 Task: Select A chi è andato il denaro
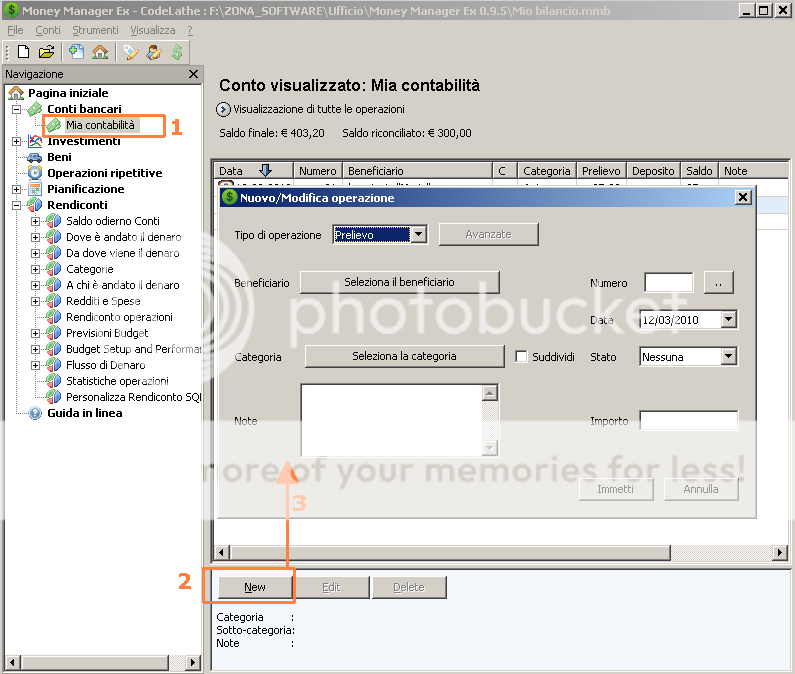[123, 285]
